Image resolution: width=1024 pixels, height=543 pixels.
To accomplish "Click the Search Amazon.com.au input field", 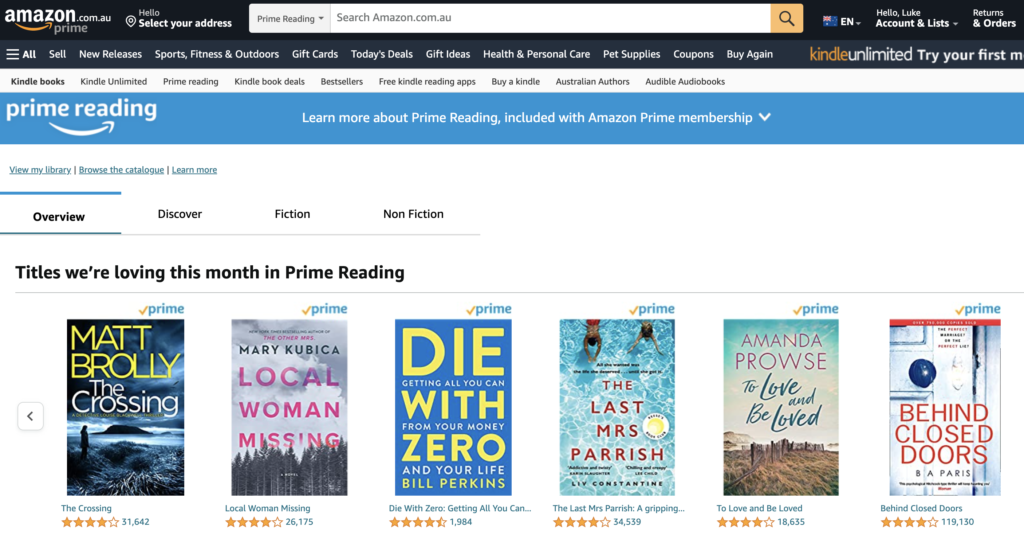I will pyautogui.click(x=550, y=18).
